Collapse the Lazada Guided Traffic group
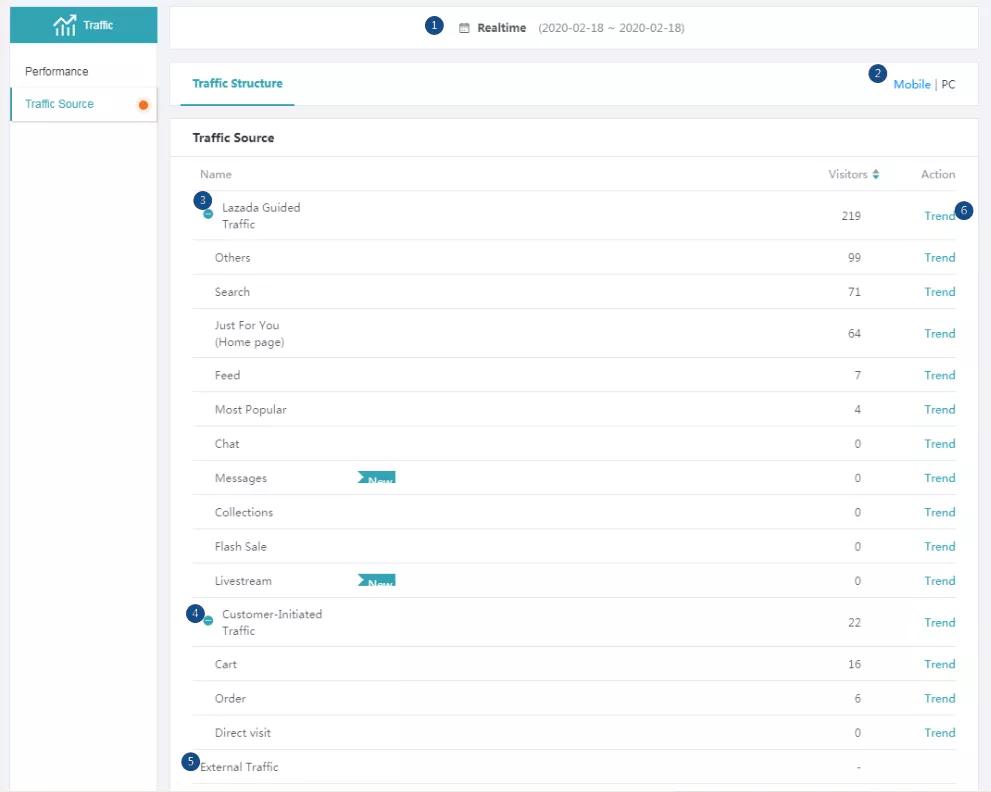Screen dimensions: 991x792 click(x=208, y=214)
